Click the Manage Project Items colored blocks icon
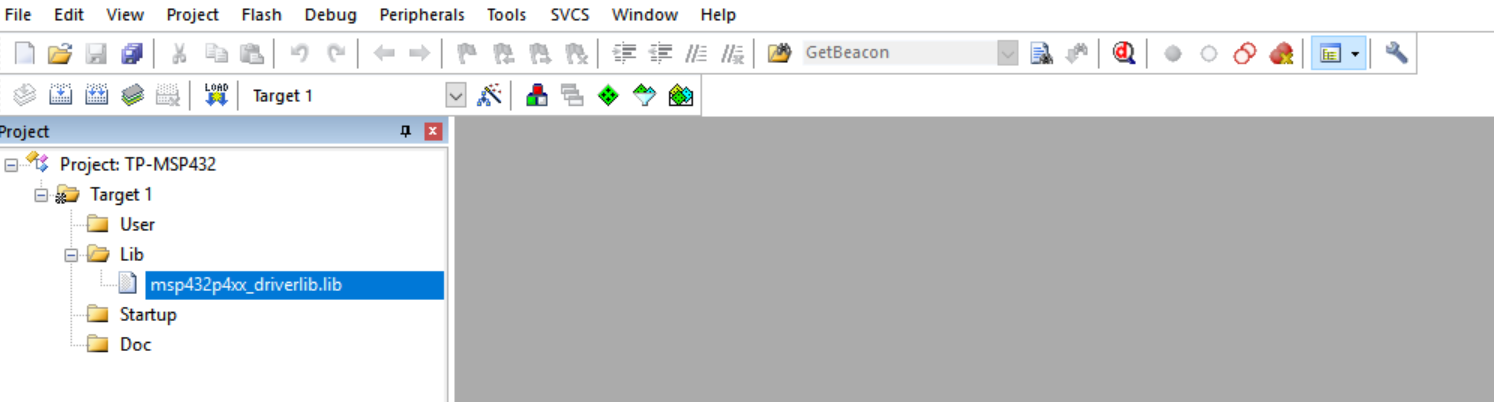The width and height of the screenshot is (1494, 402). (x=537, y=95)
